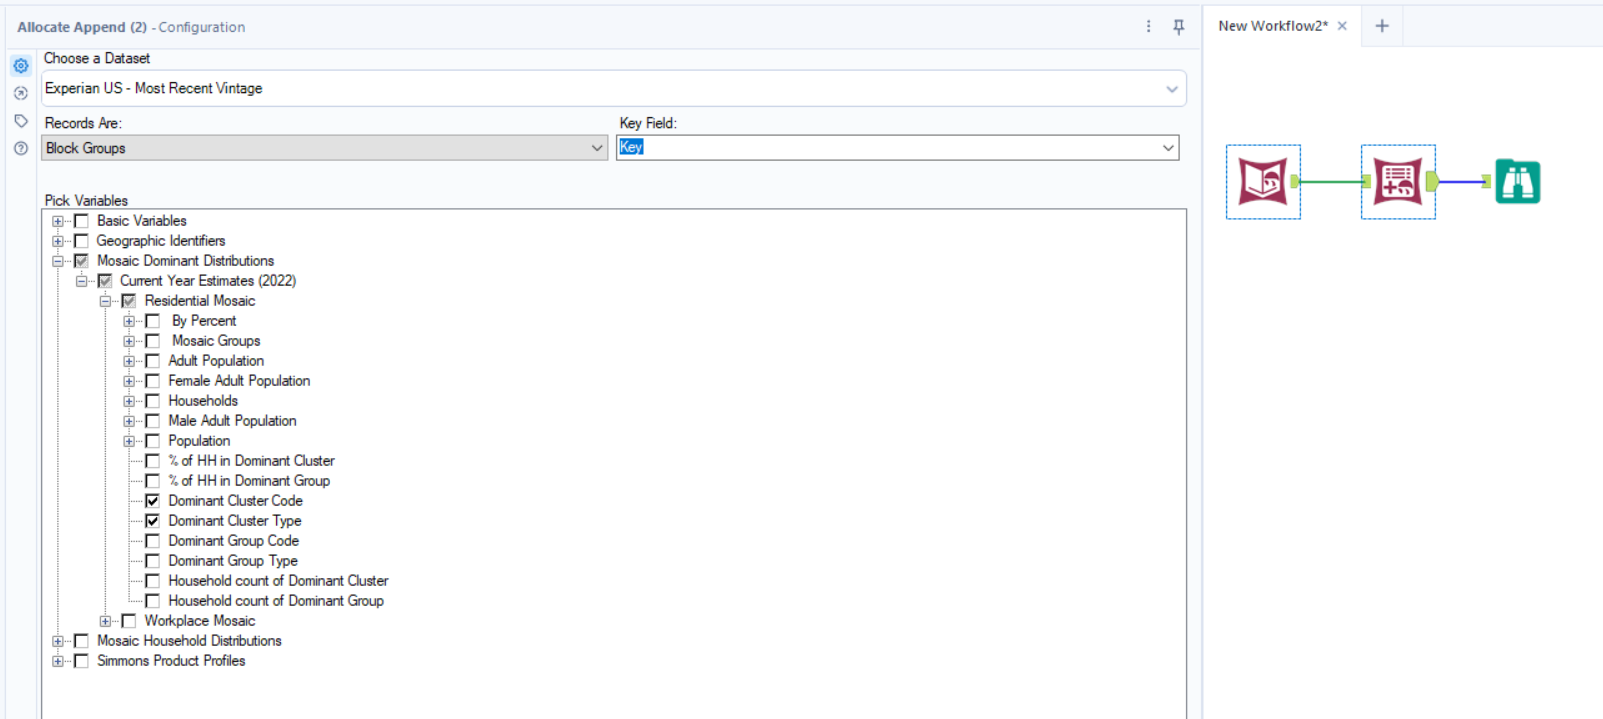Select the Workplace Mosaic tree label

pos(199,621)
